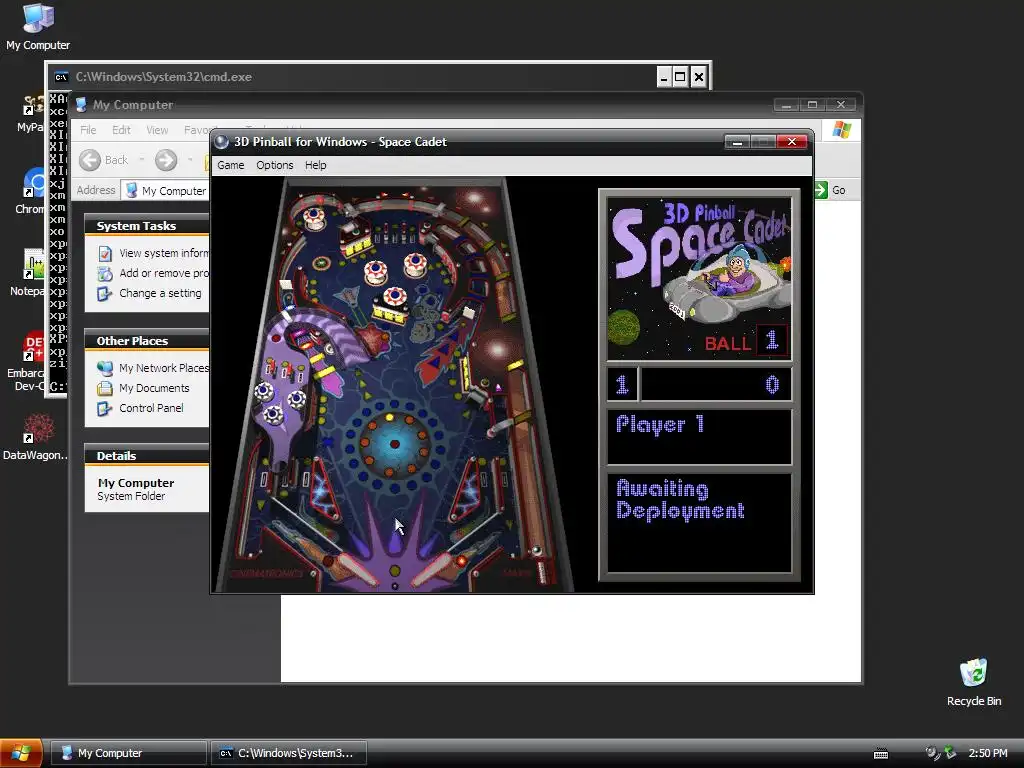The image size is (1024, 768).
Task: Open View menu in My Computer window
Action: tap(157, 130)
